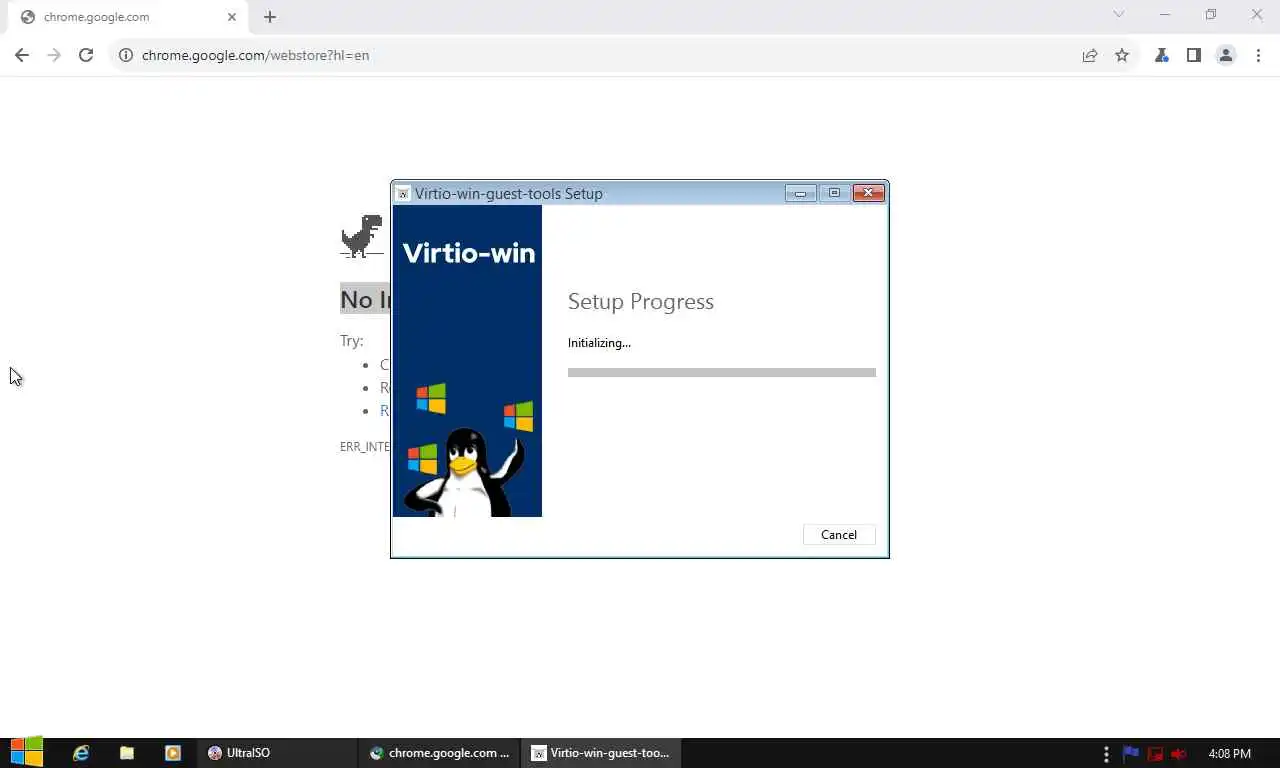Go back in Chrome
This screenshot has height=768, width=1280.
coord(22,55)
